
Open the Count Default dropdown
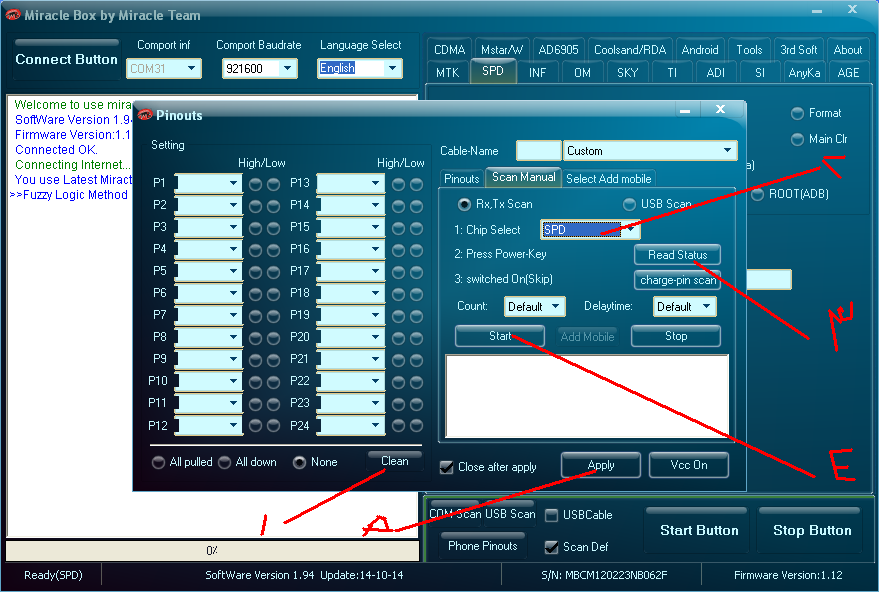tap(556, 306)
